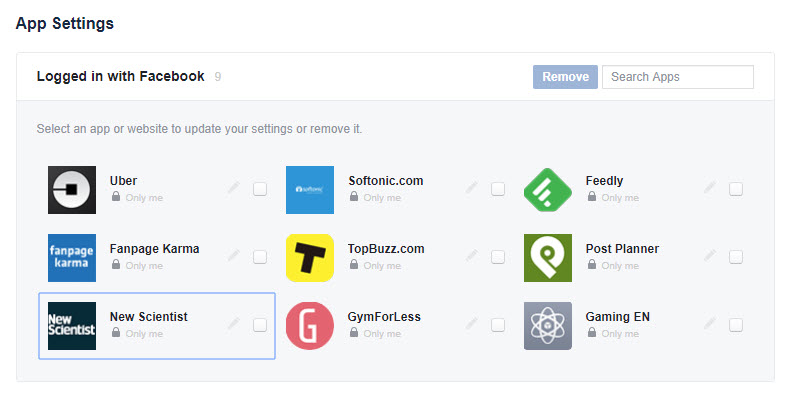
Task: Click the Uber app icon
Action: pos(72,190)
